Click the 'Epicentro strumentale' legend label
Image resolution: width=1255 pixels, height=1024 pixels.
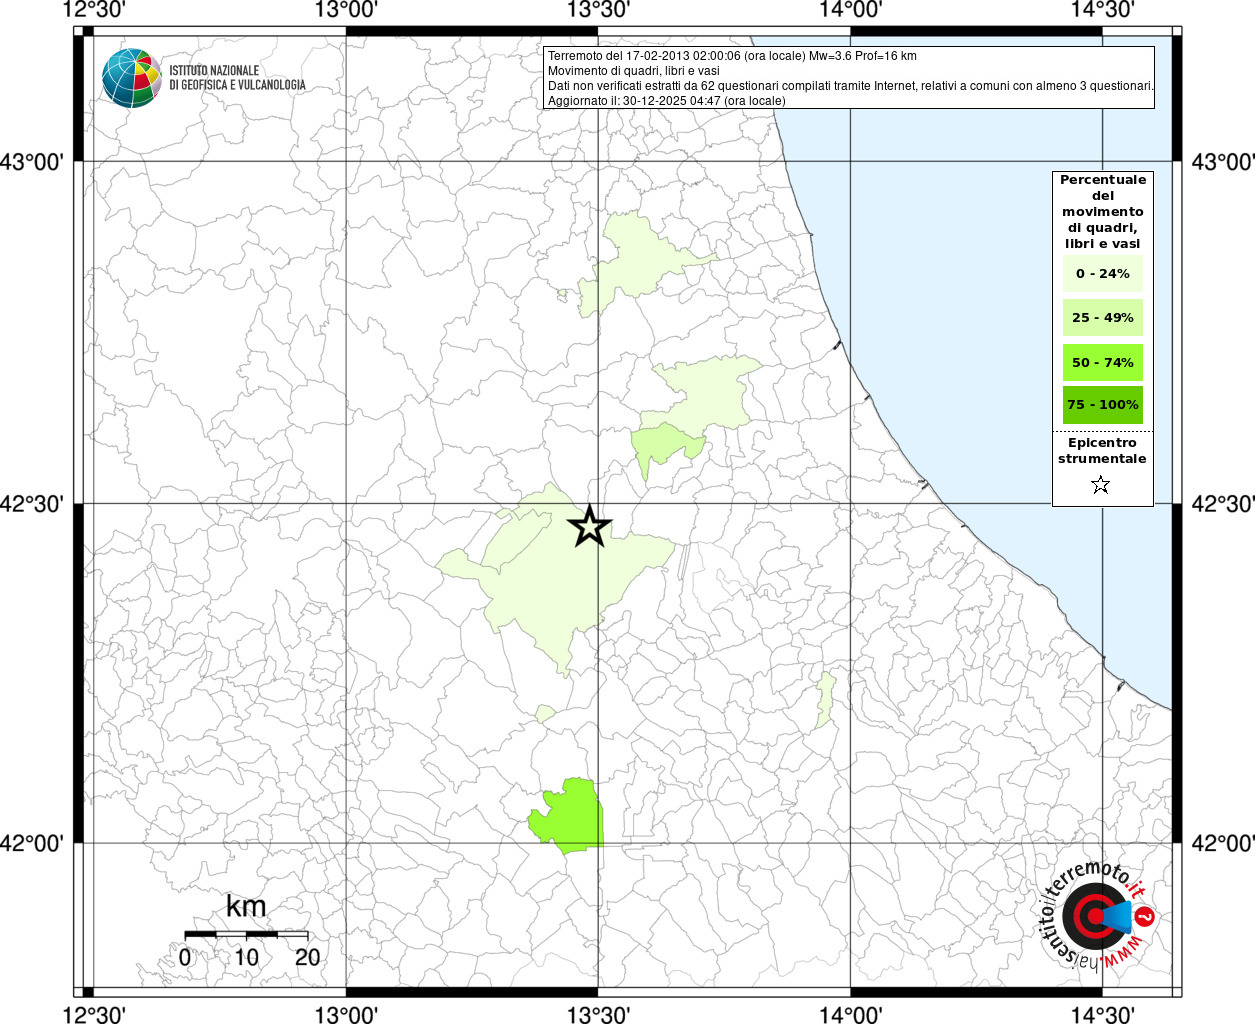[1102, 451]
